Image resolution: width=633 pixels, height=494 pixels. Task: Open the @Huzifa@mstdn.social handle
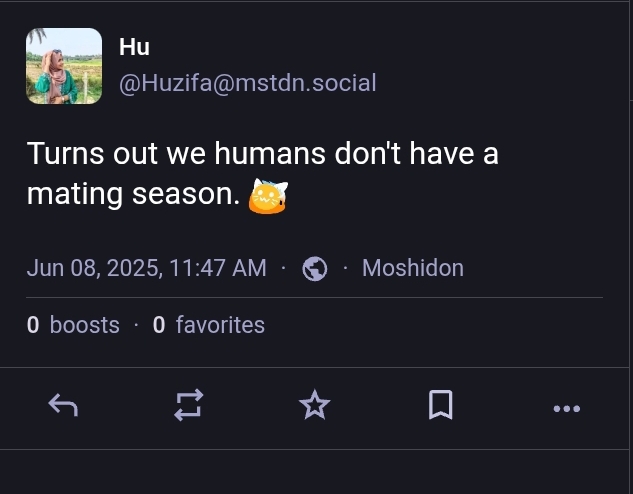247,83
